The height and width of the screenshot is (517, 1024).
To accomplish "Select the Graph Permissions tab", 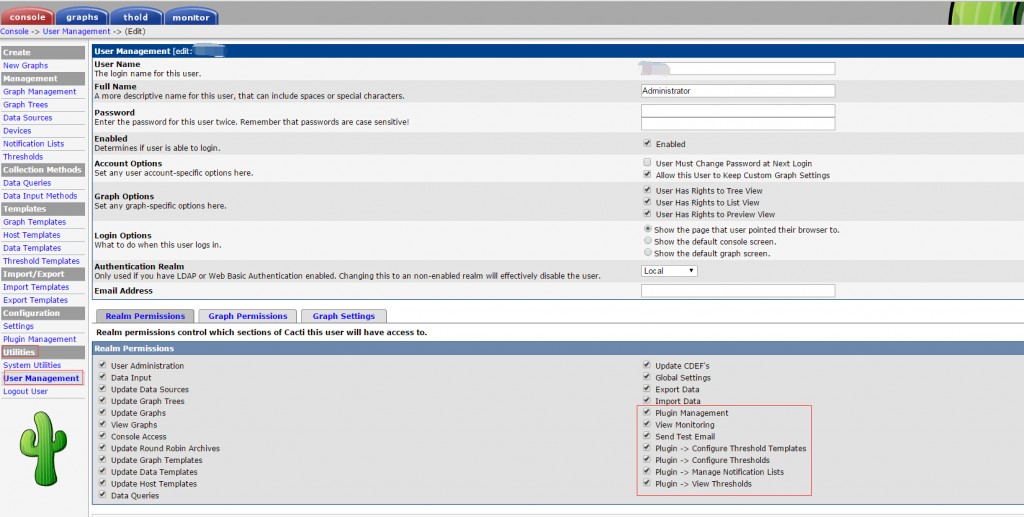I will pos(248,316).
